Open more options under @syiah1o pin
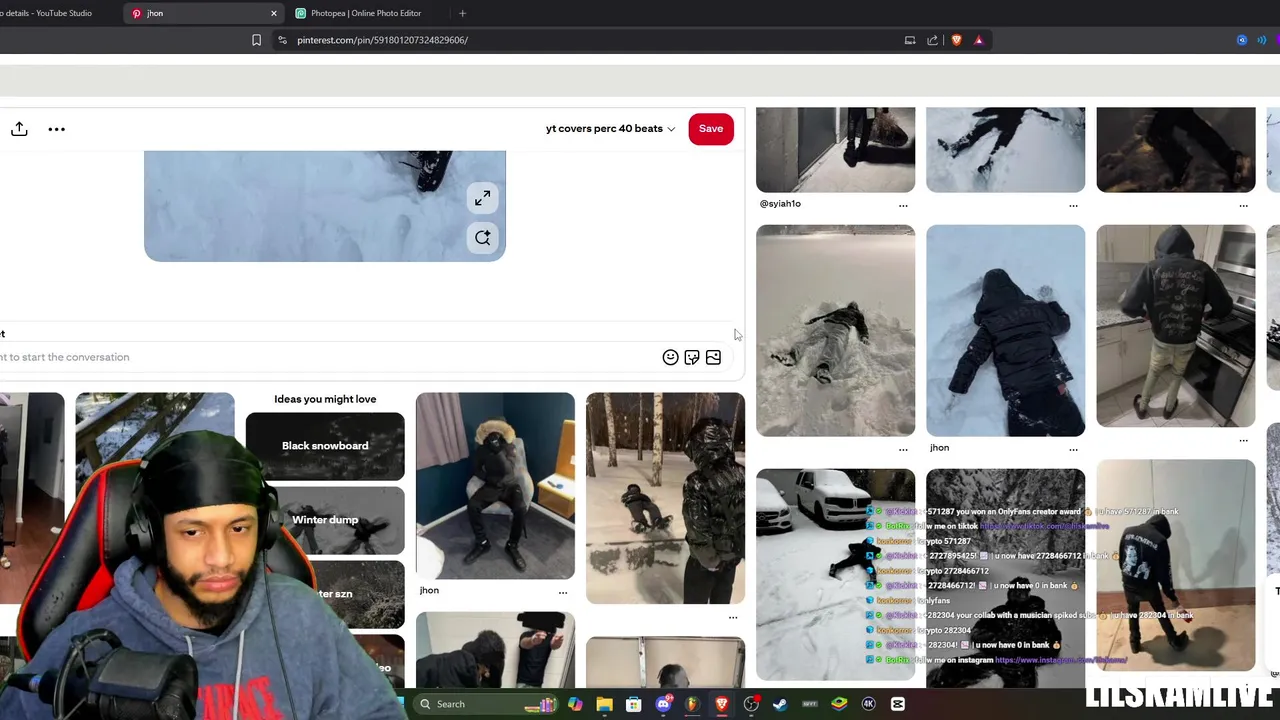Image resolution: width=1280 pixels, height=720 pixels. [903, 205]
